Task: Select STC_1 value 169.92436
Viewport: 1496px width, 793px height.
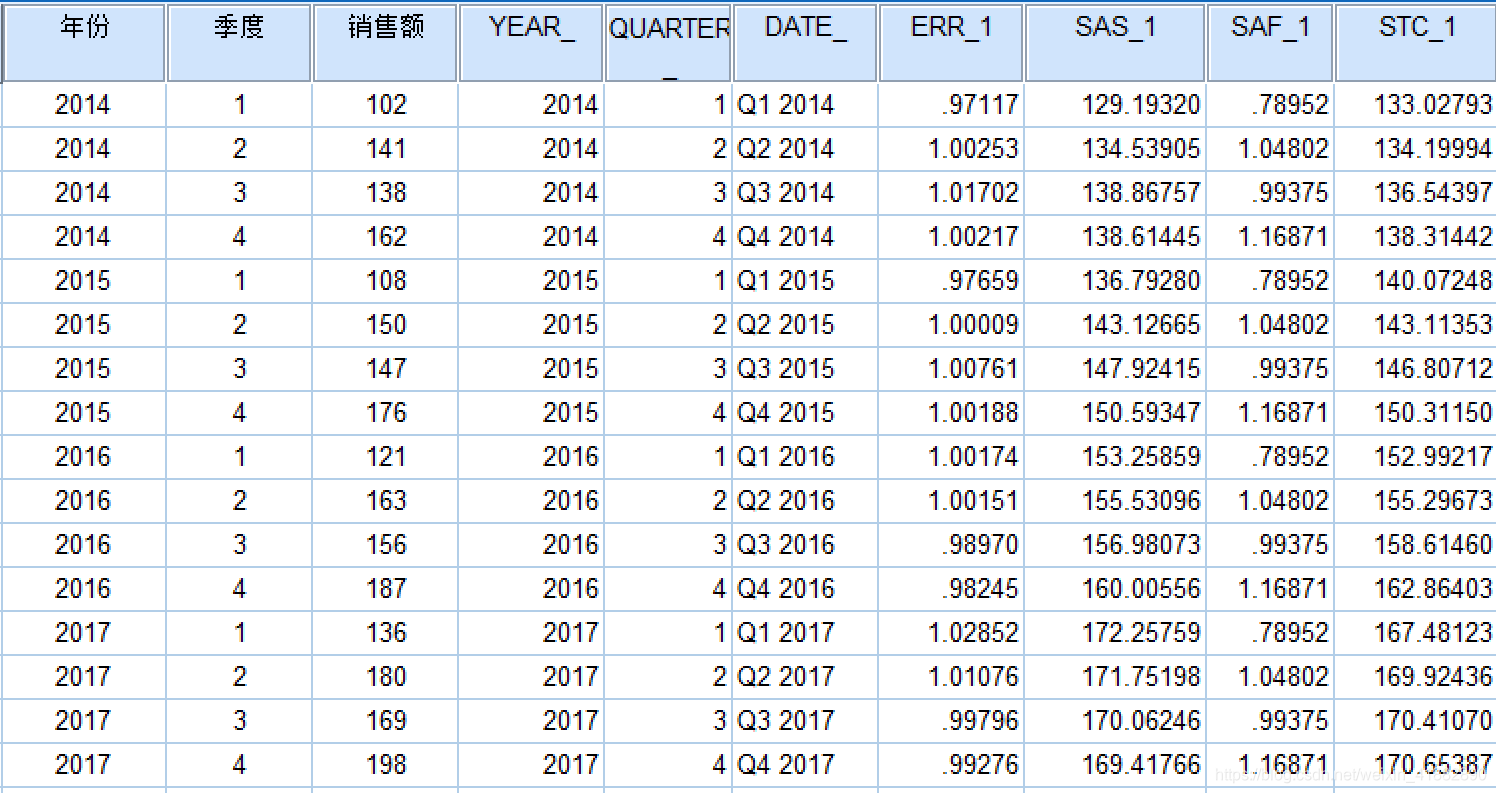Action: (x=1416, y=677)
